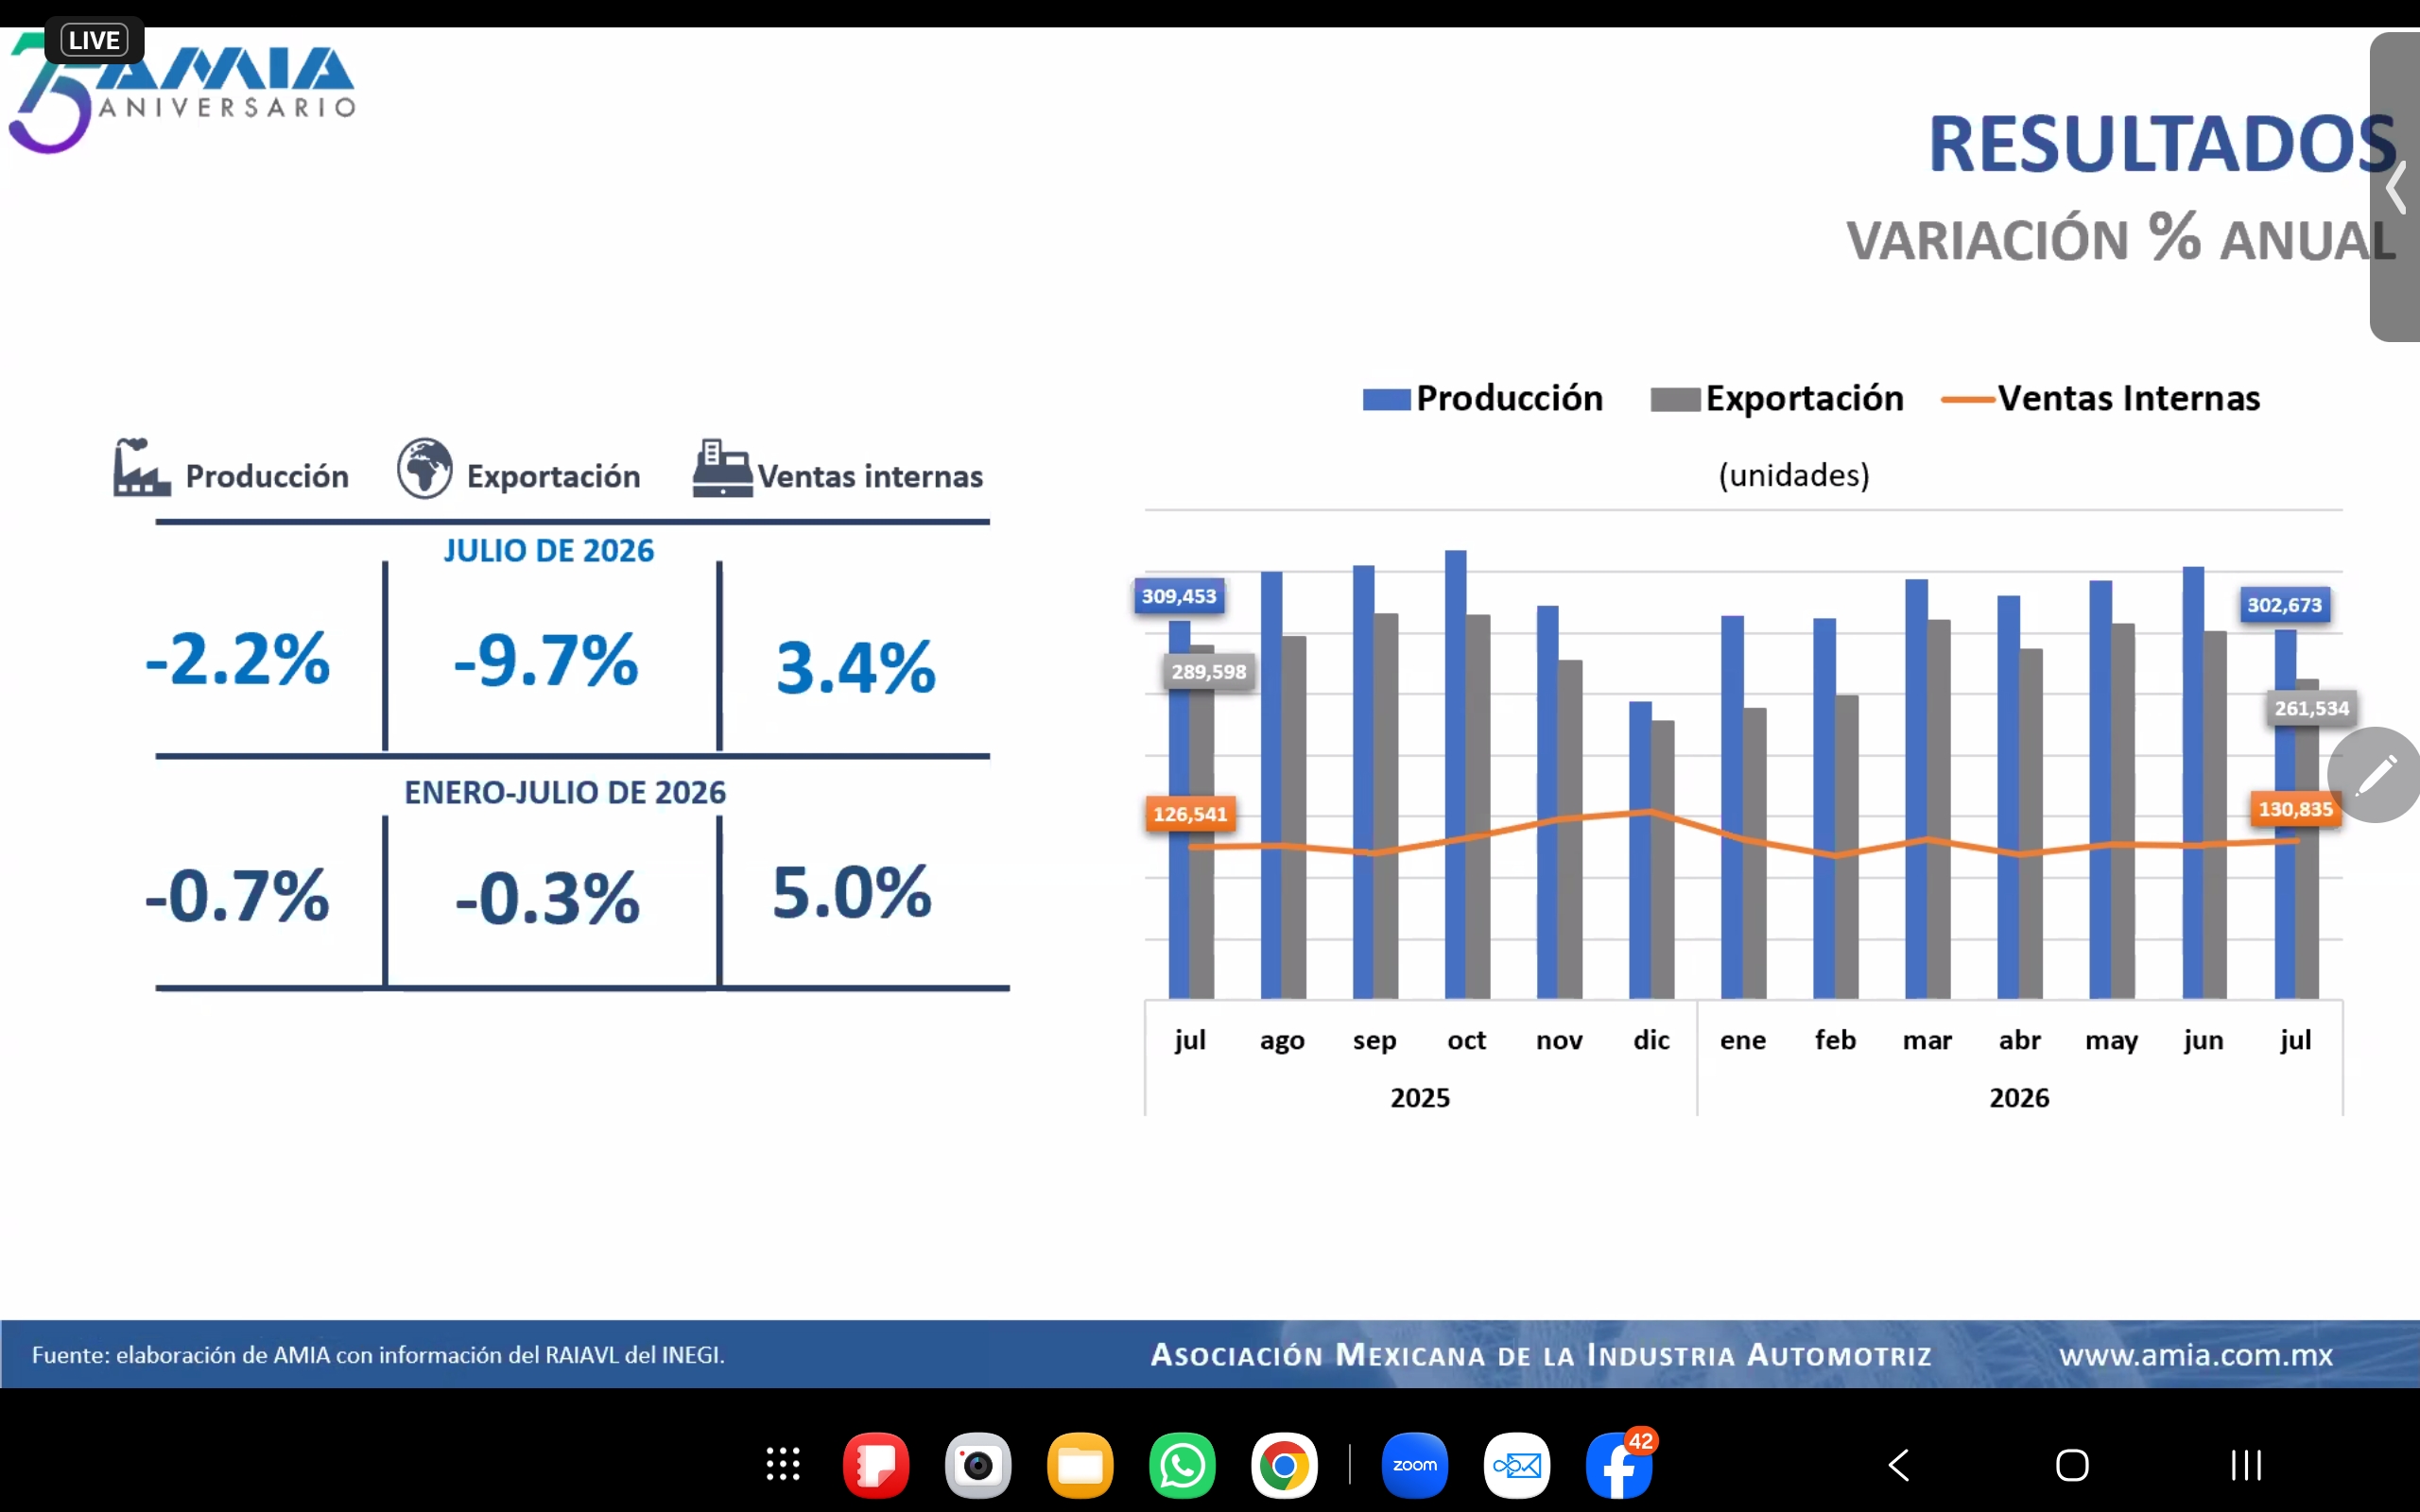Click the oct axis label

click(x=1467, y=1041)
